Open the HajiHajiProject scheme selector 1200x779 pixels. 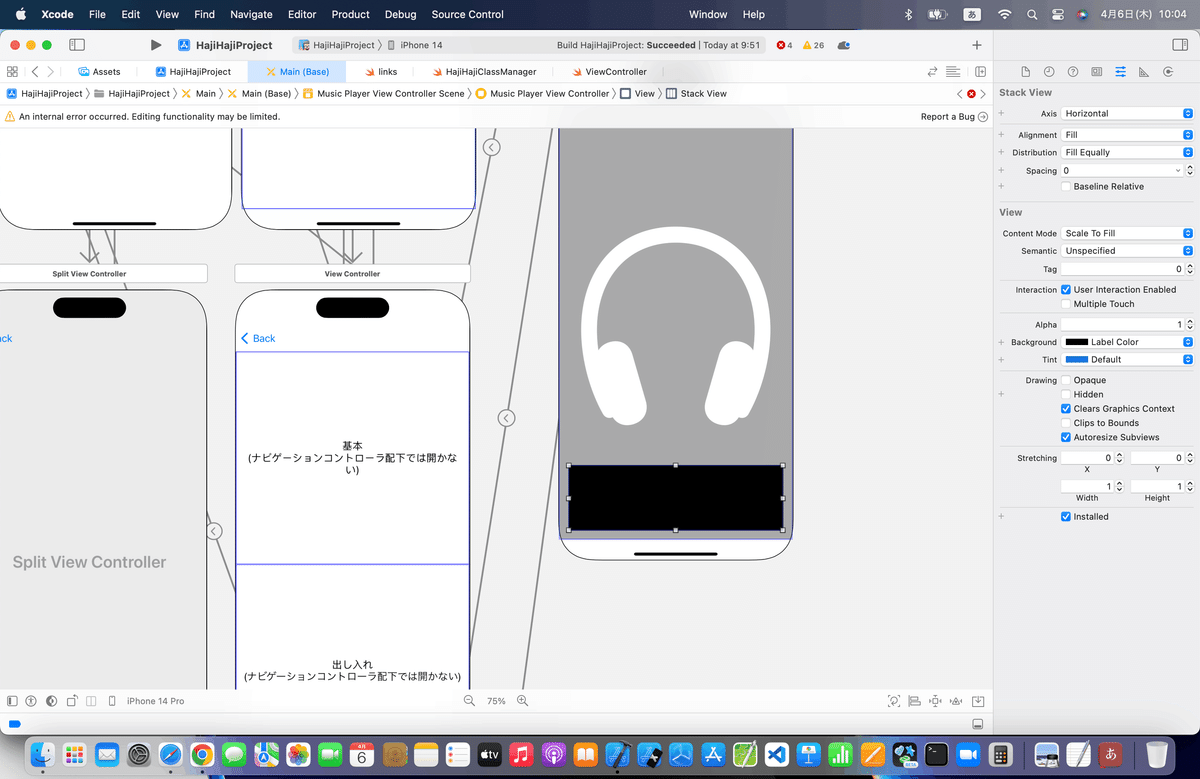tap(336, 45)
